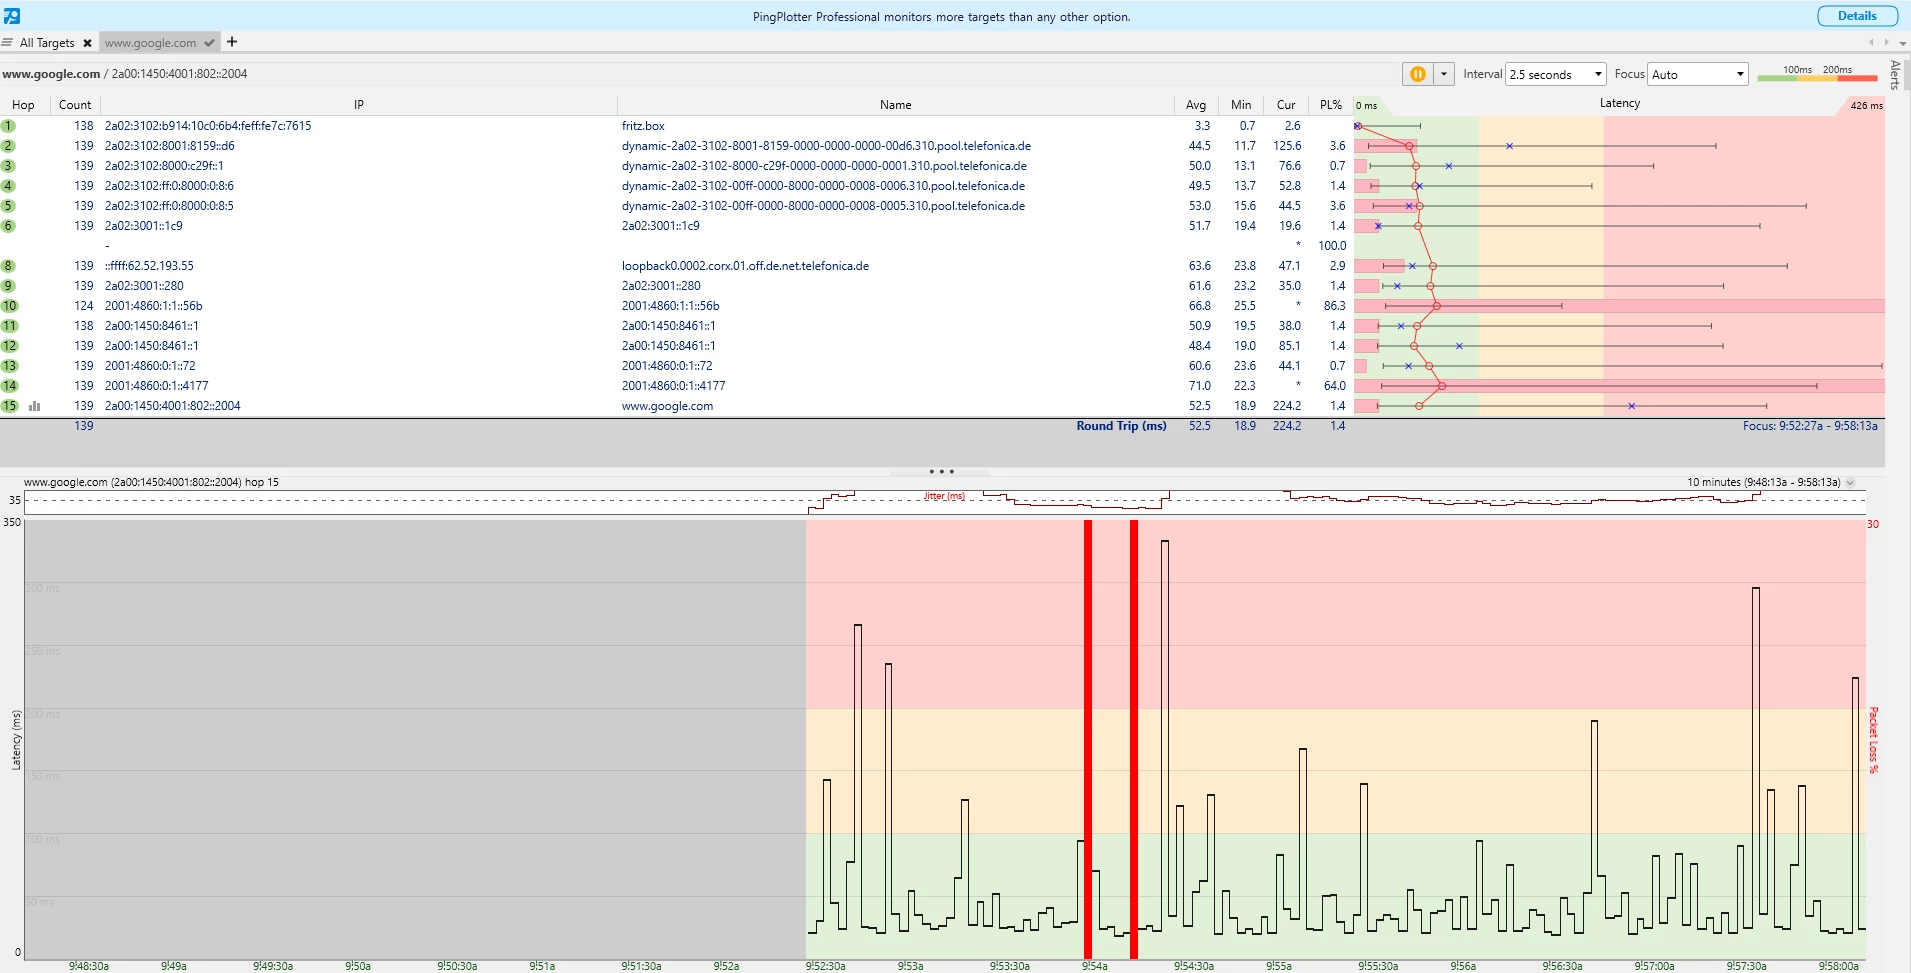Click the Cur column header
This screenshot has width=1911, height=973.
1286,105
